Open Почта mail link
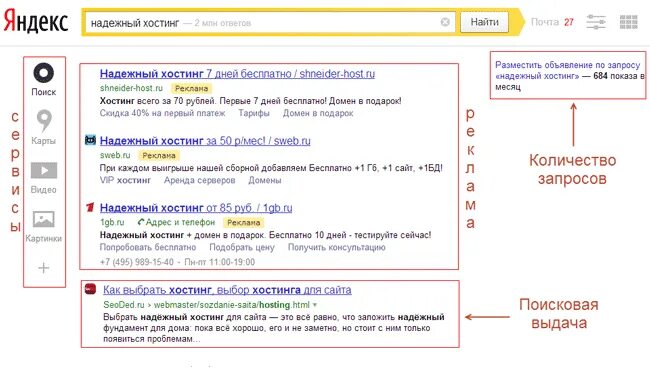Screen dimensions: 650x378 (545, 22)
